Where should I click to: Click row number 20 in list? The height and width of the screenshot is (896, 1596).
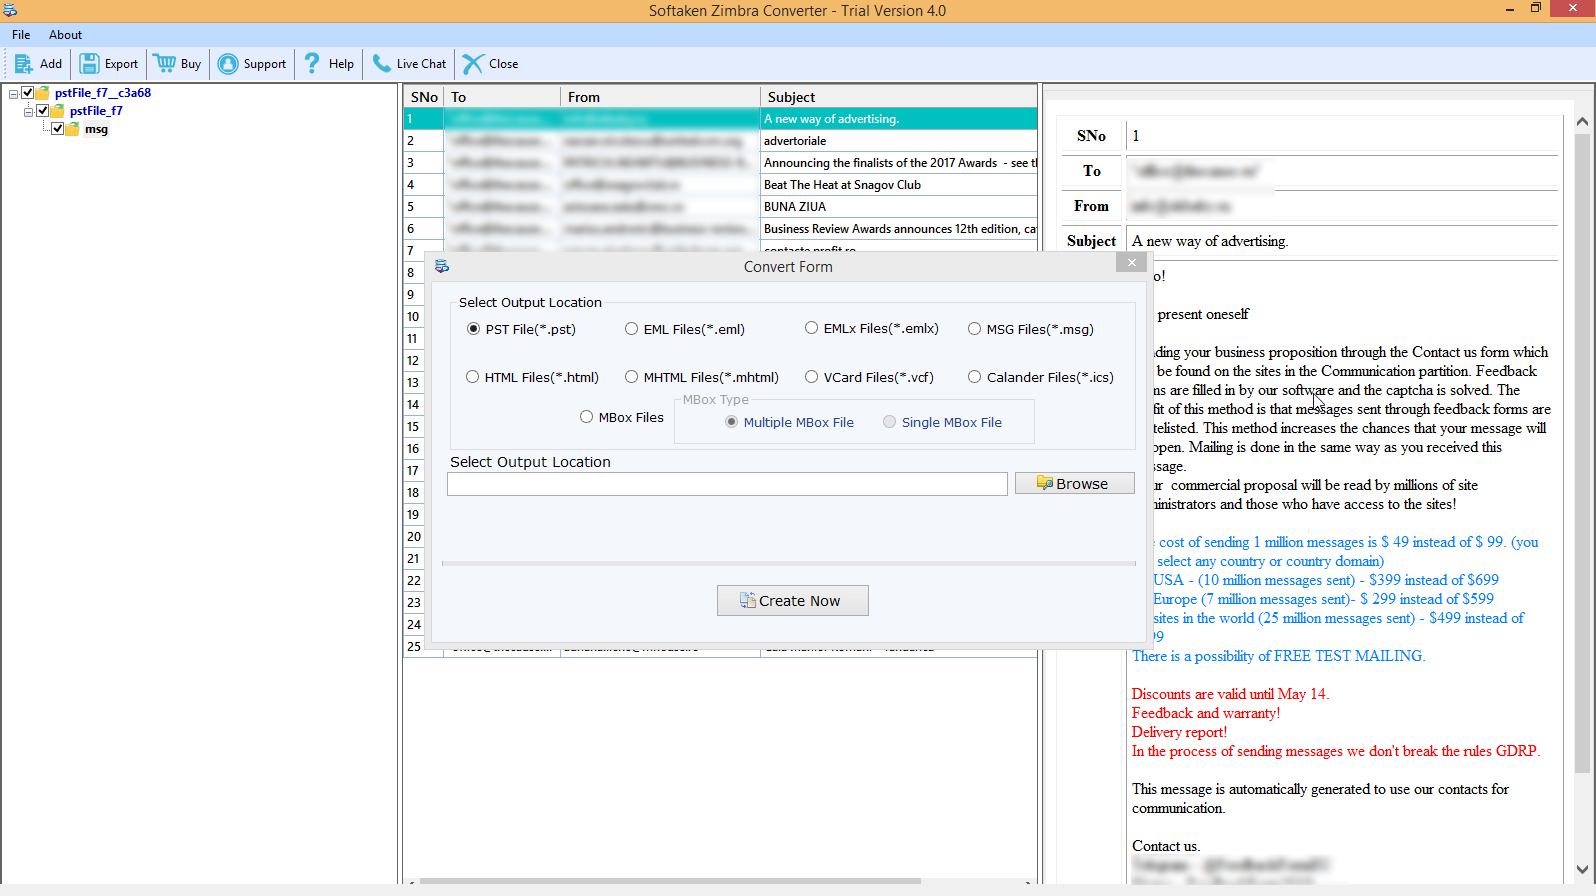[413, 537]
